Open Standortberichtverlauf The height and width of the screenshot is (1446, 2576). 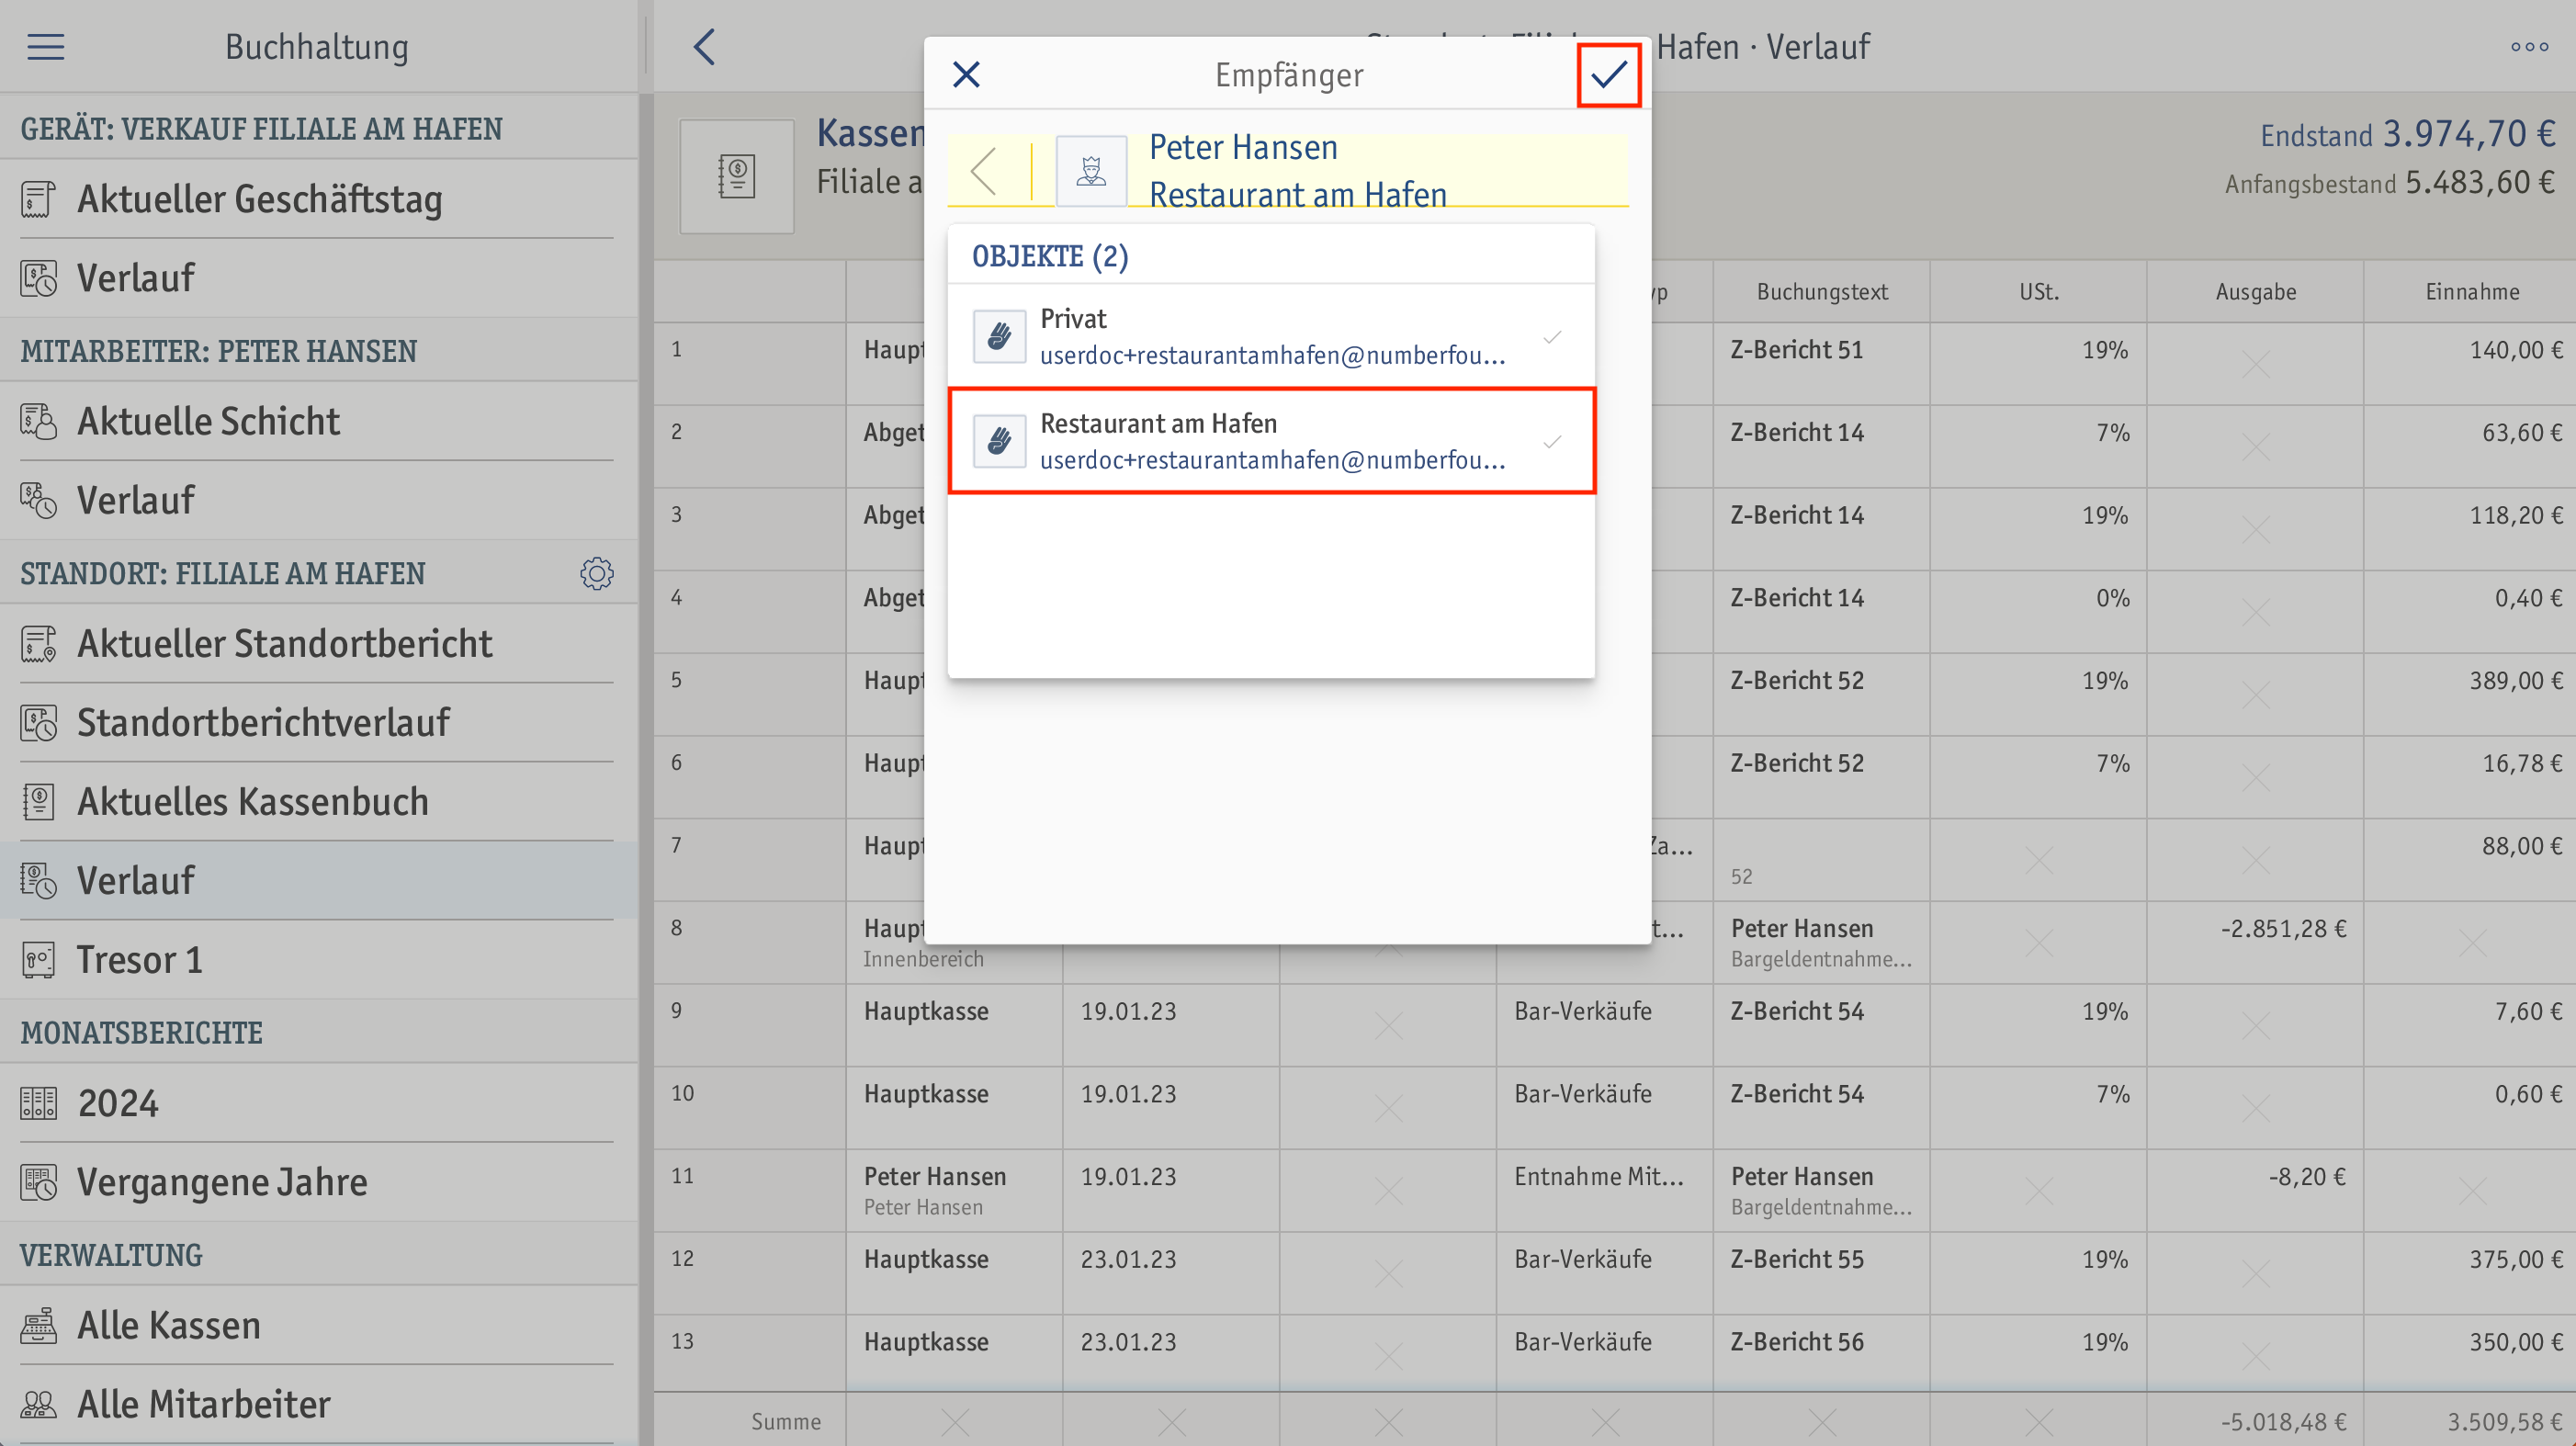(x=318, y=723)
